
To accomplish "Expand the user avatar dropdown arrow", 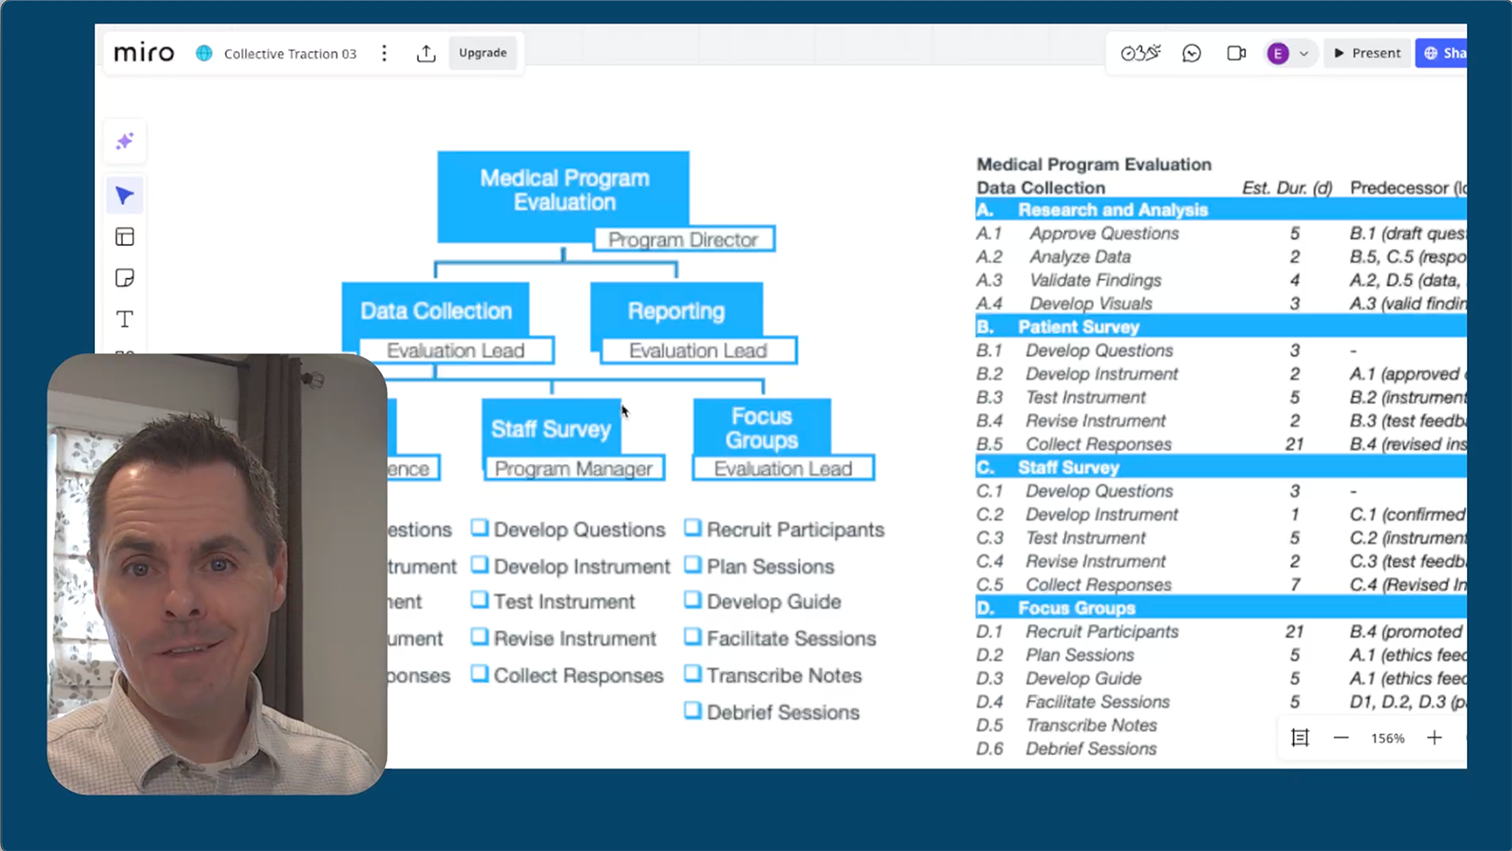I will click(x=1304, y=54).
